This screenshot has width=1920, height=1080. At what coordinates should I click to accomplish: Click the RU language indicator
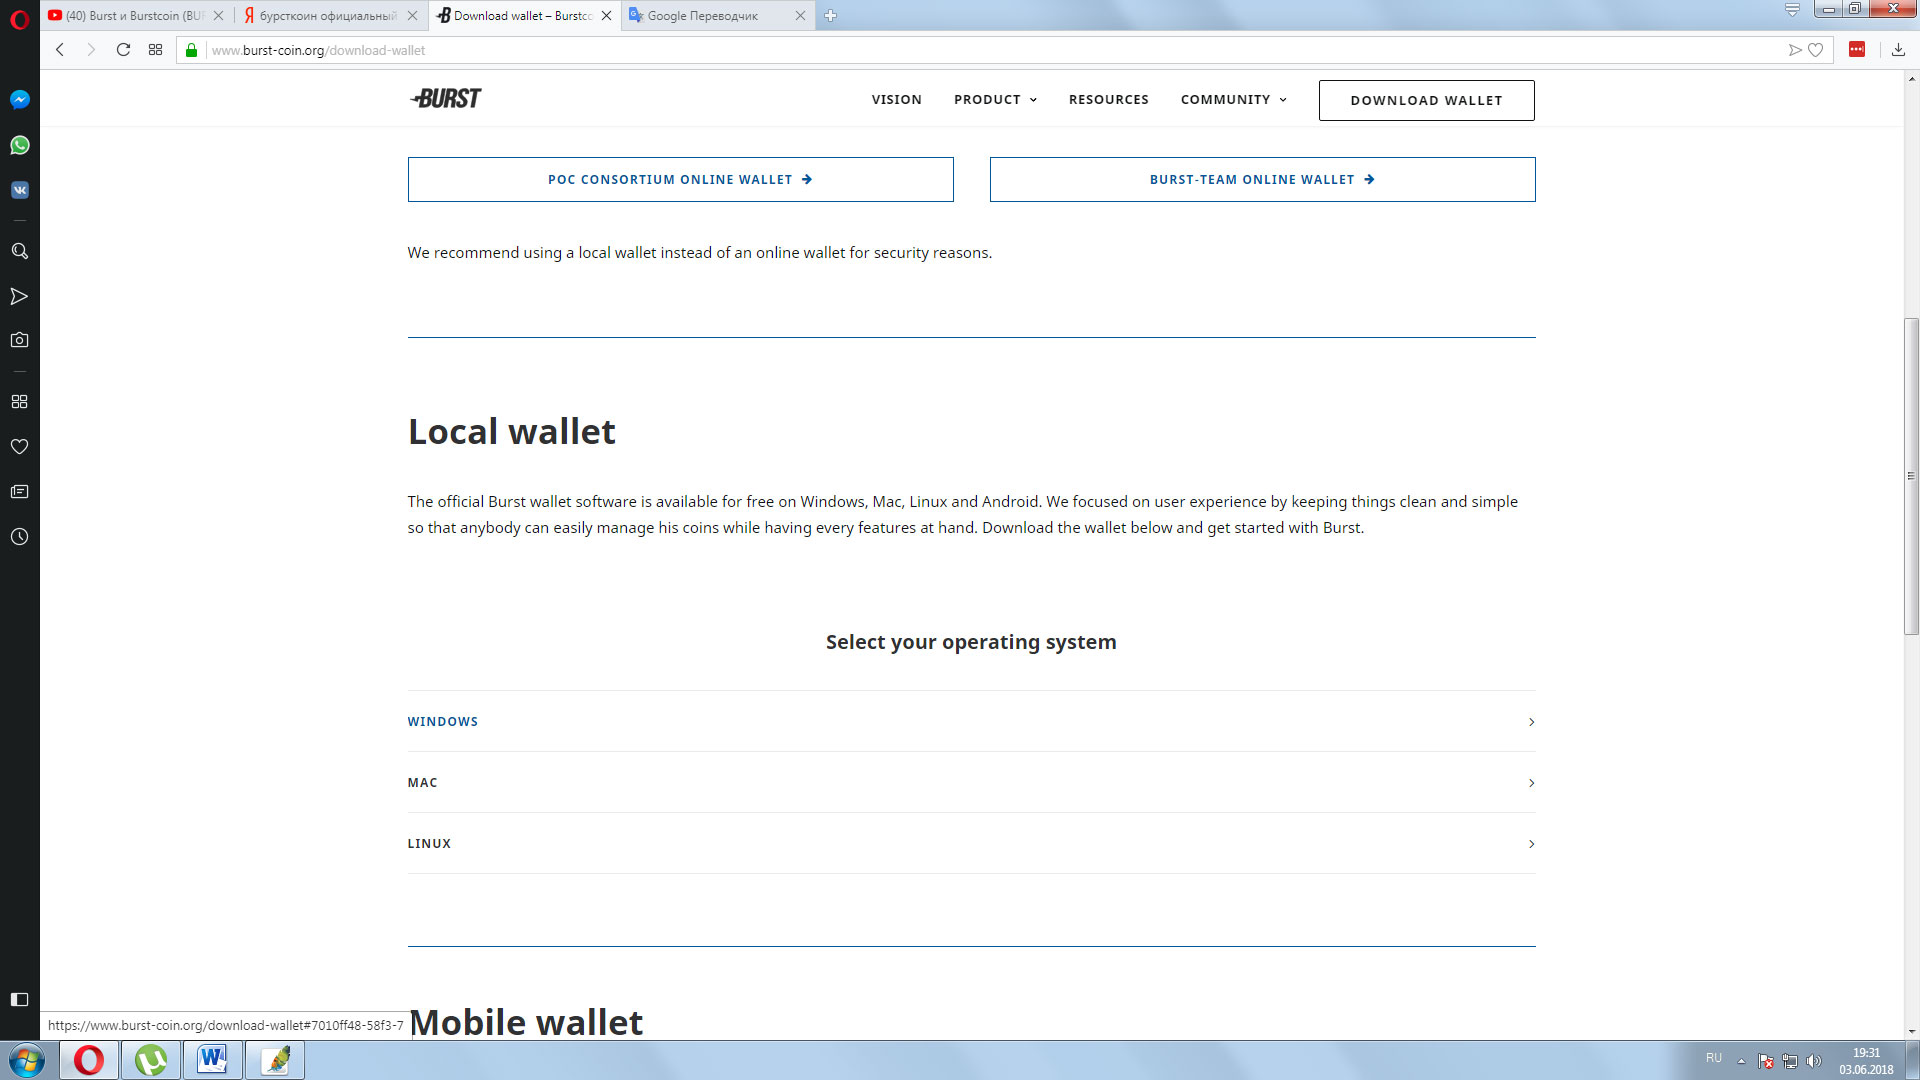pos(1714,1058)
